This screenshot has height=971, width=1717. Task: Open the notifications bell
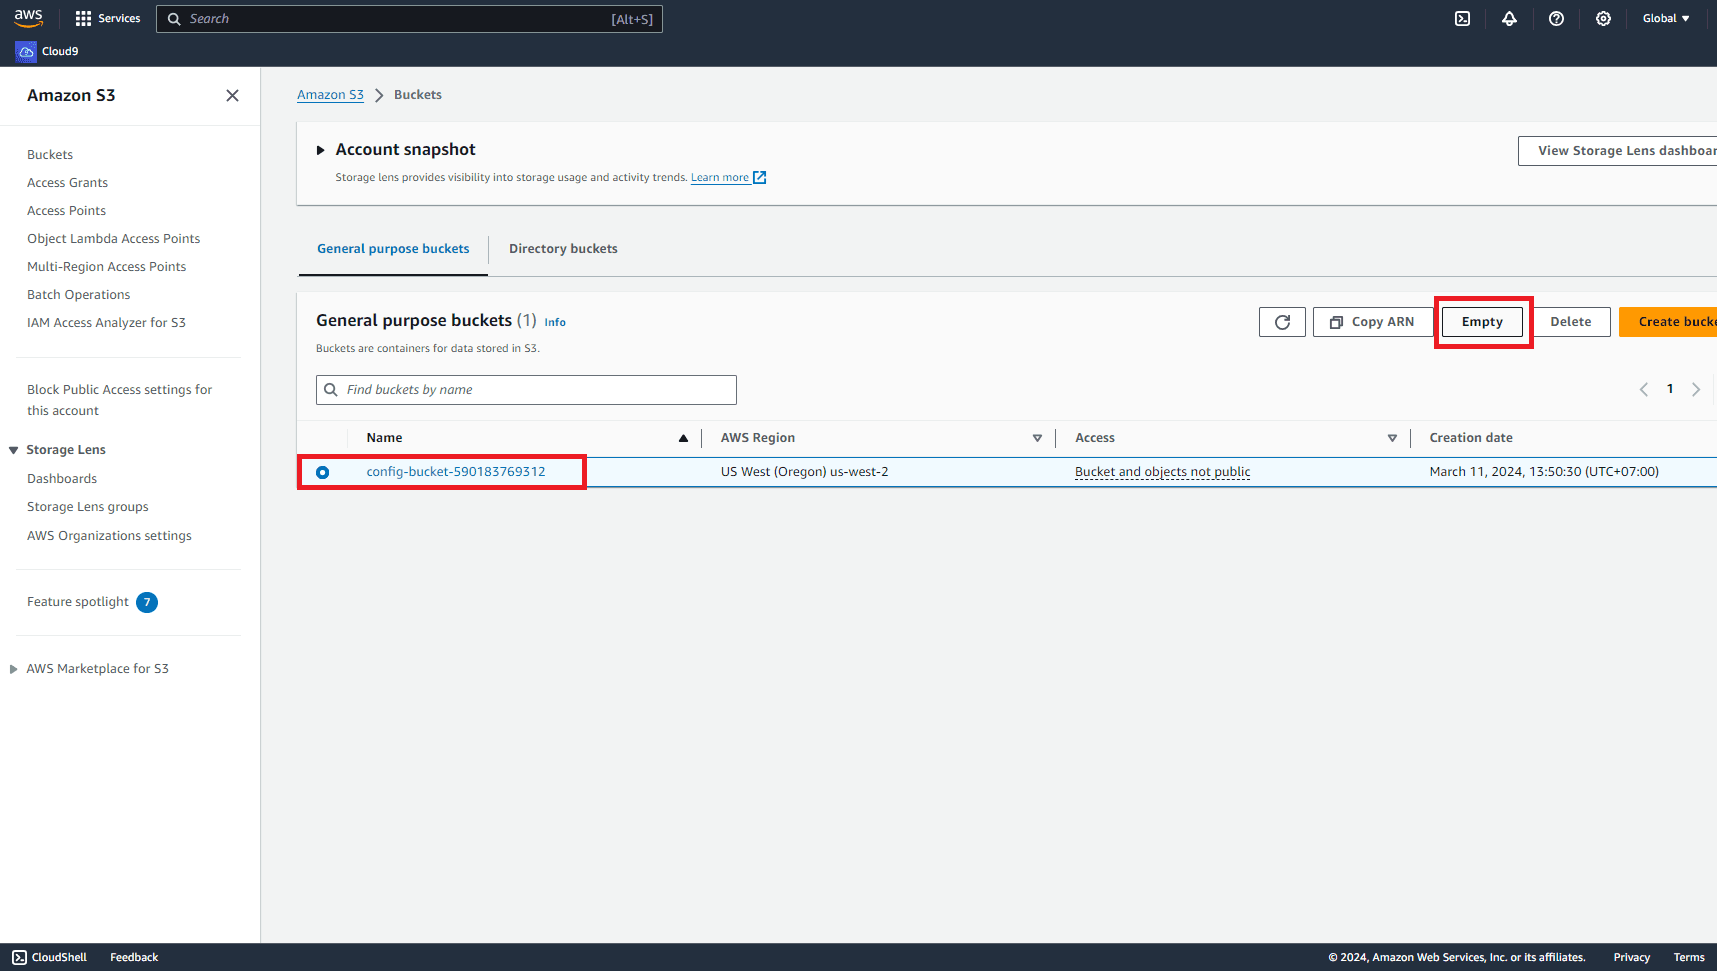tap(1509, 18)
